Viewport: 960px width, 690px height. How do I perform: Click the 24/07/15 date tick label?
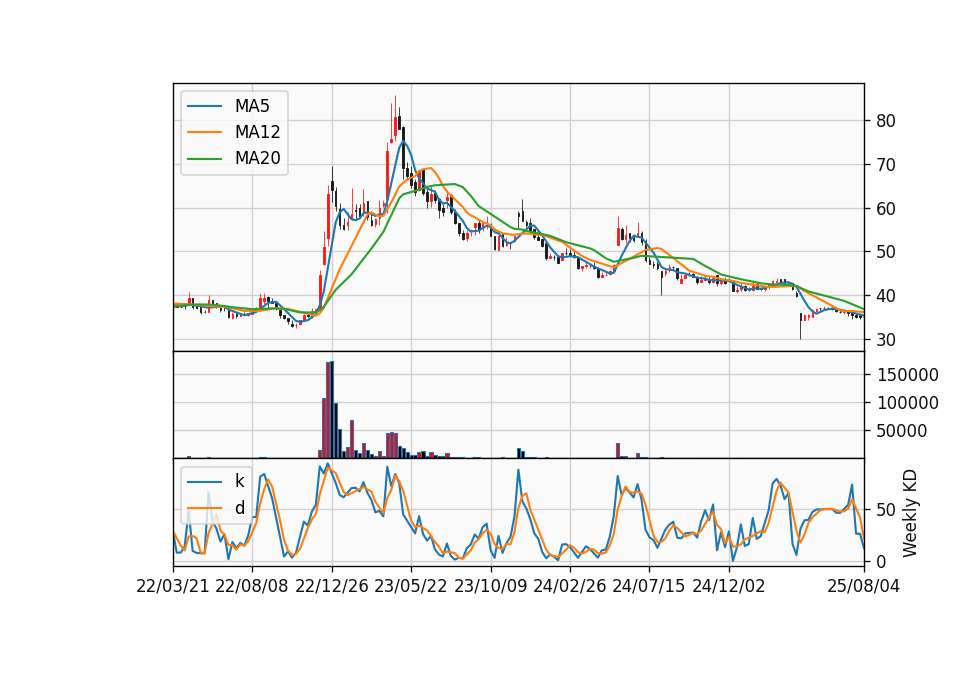click(x=649, y=587)
